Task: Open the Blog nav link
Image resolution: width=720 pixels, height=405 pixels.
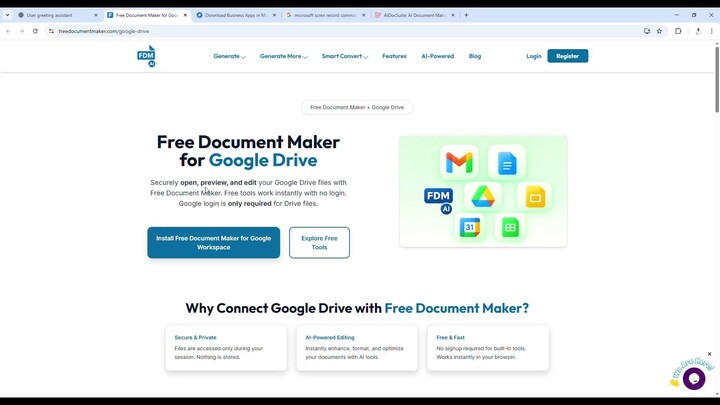Action: (475, 56)
